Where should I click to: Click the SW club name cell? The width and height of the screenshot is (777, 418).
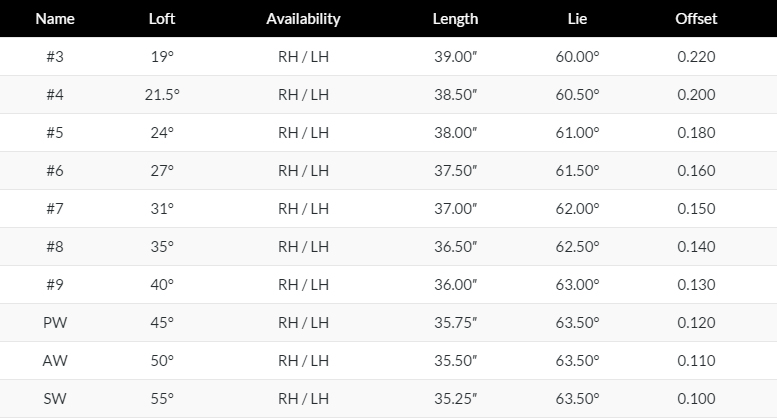(x=55, y=399)
